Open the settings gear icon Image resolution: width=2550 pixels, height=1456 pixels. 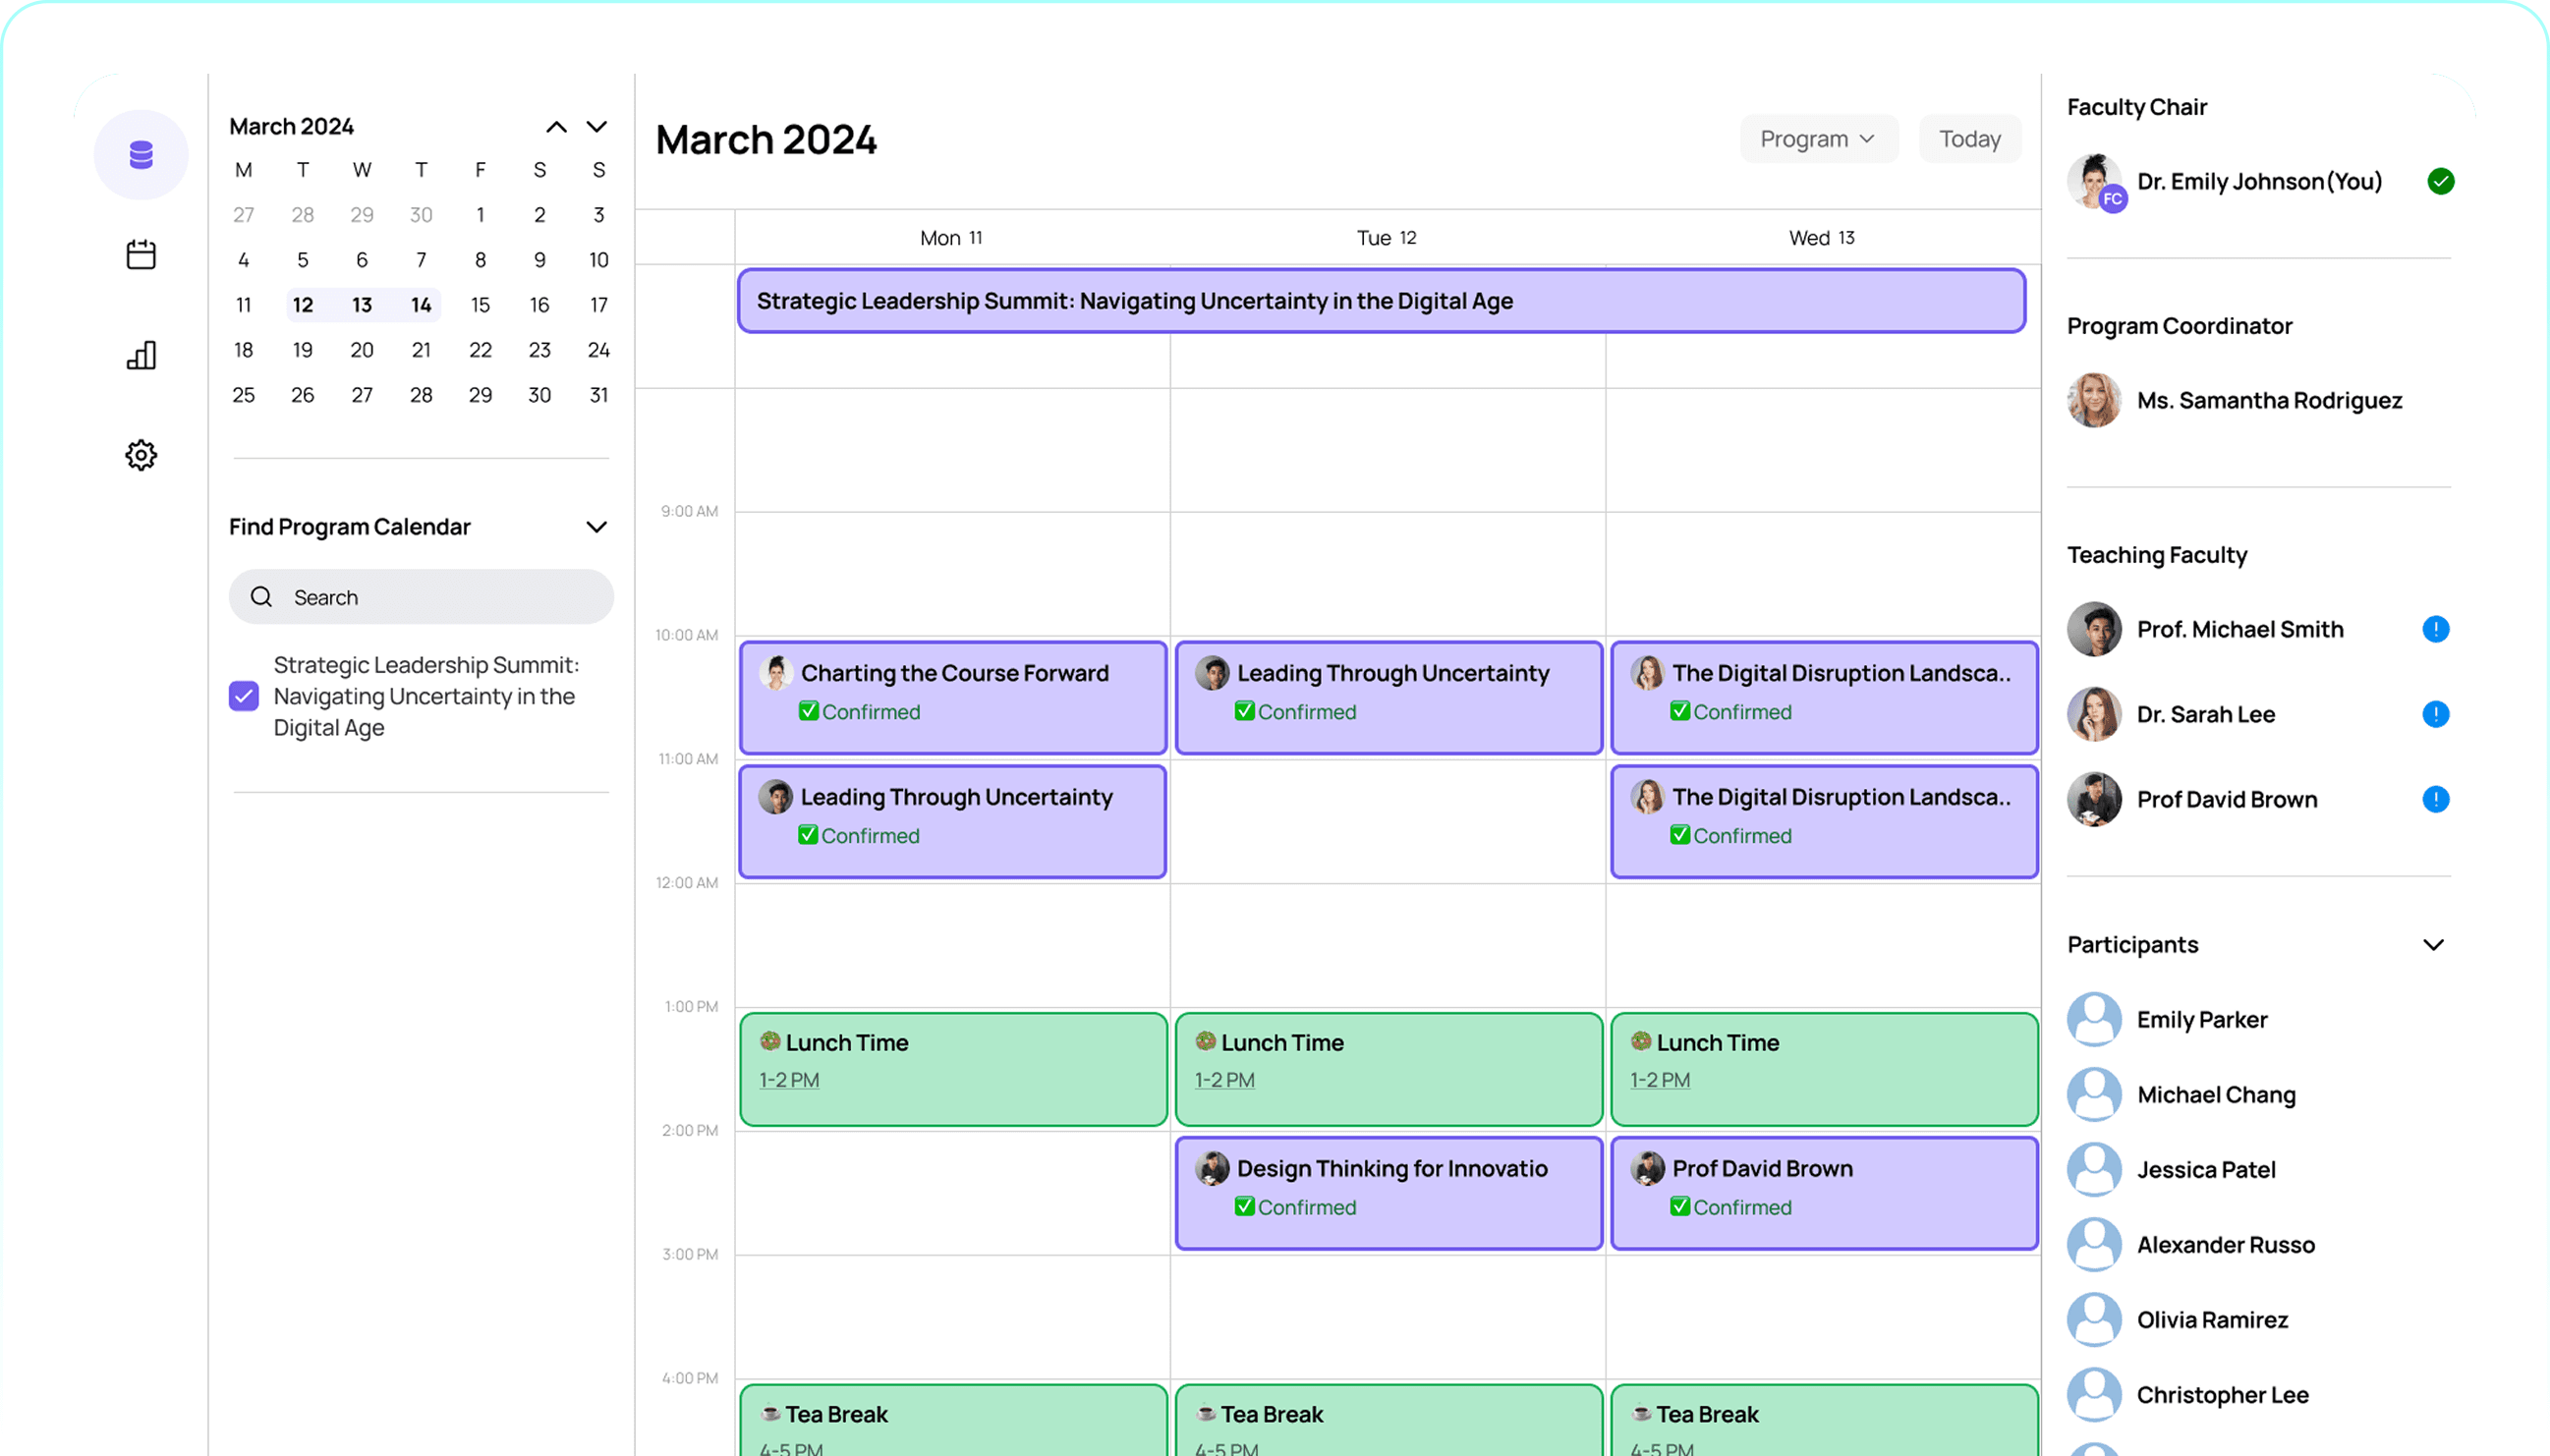141,455
